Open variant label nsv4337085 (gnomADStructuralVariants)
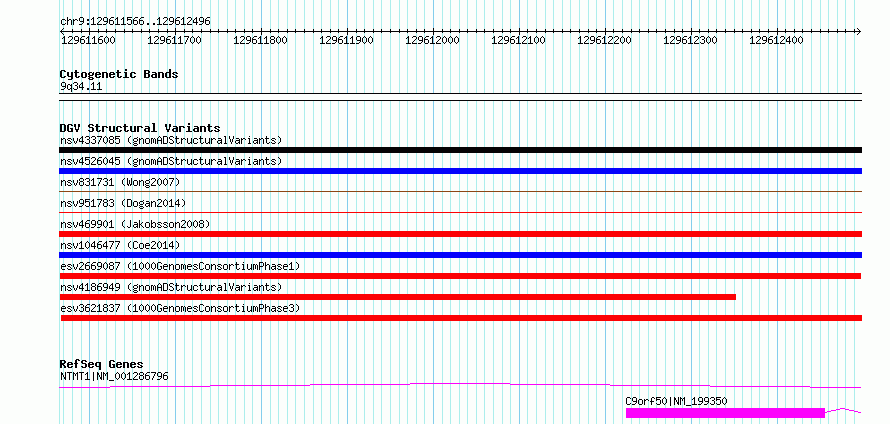 [171, 140]
